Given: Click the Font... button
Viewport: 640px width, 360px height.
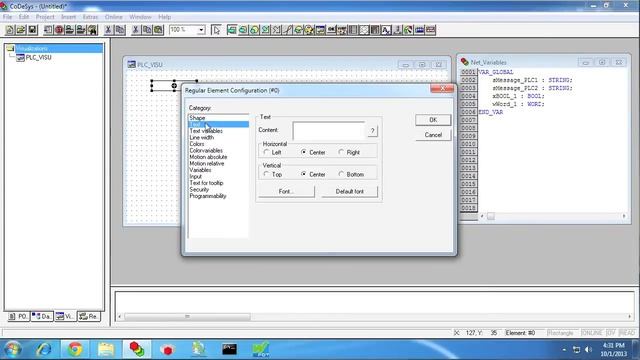Looking at the screenshot, I should coord(286,191).
